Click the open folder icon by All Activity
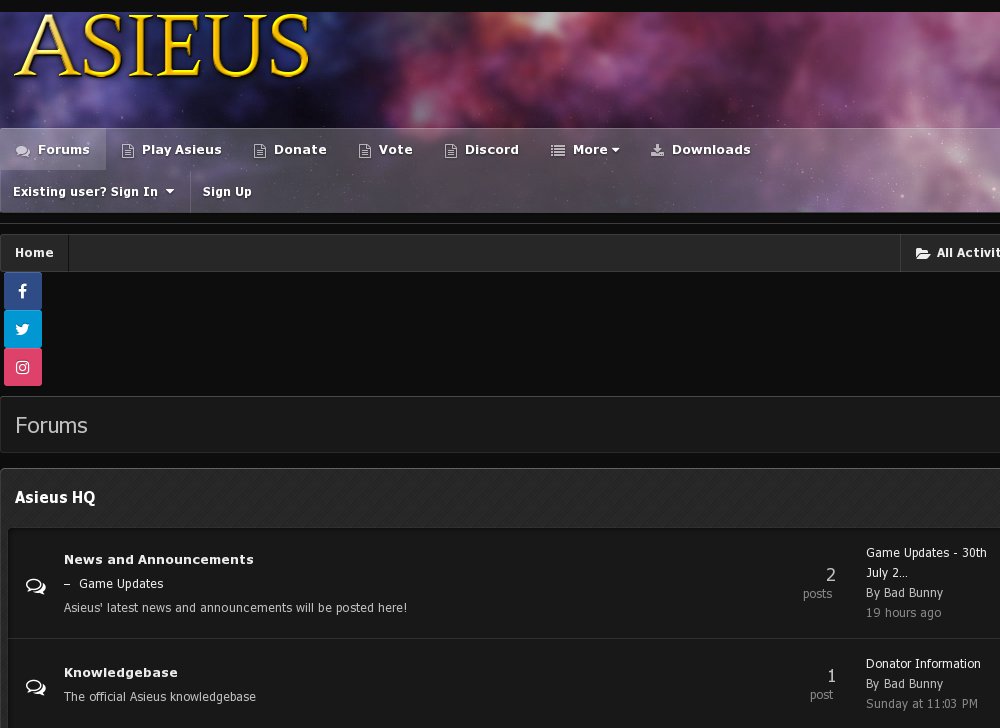 click(923, 253)
